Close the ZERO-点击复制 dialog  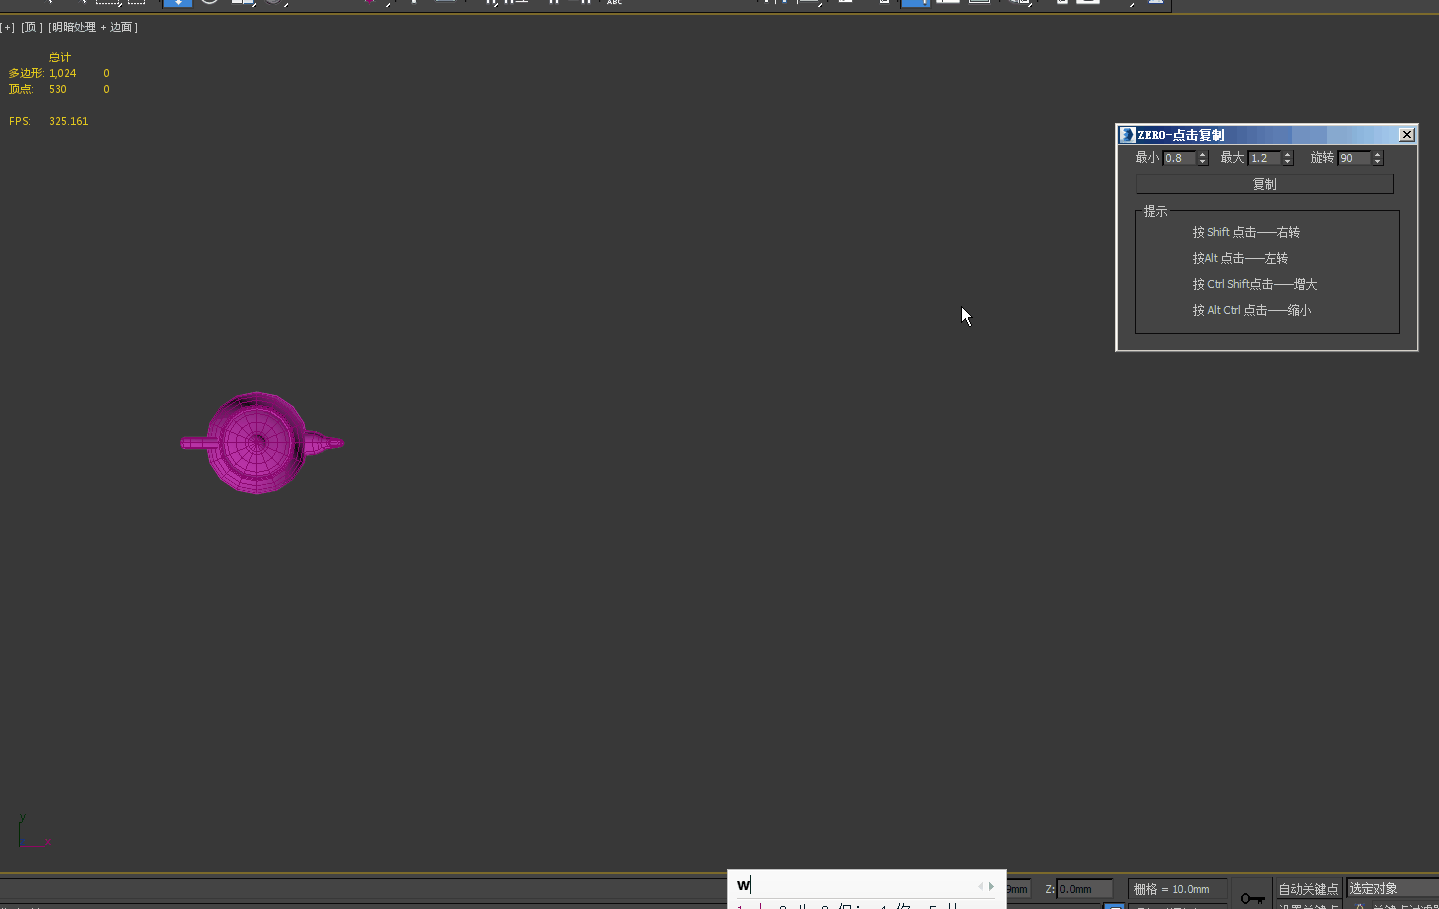coord(1407,135)
